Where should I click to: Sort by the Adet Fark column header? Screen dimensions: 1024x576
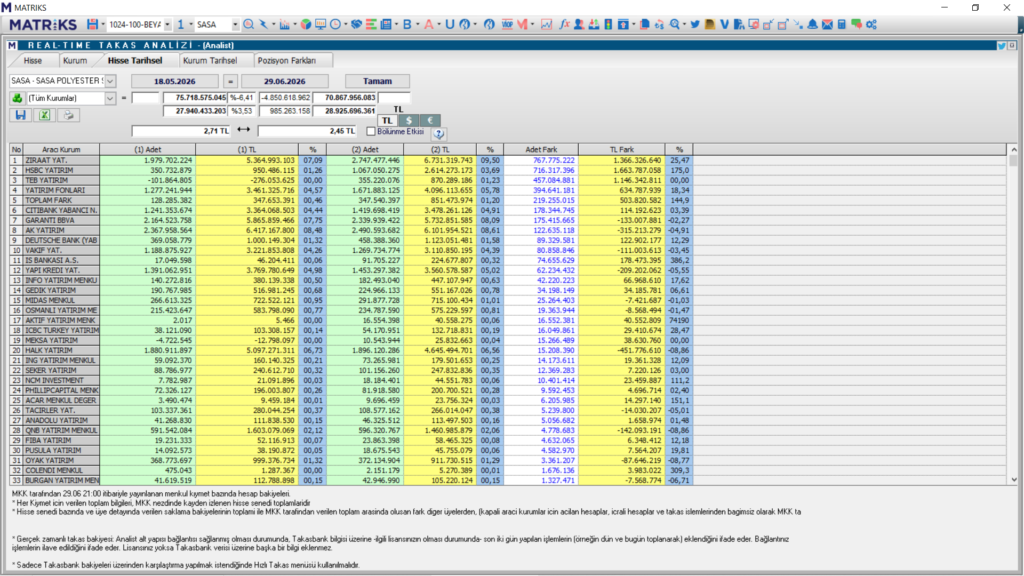[541, 150]
